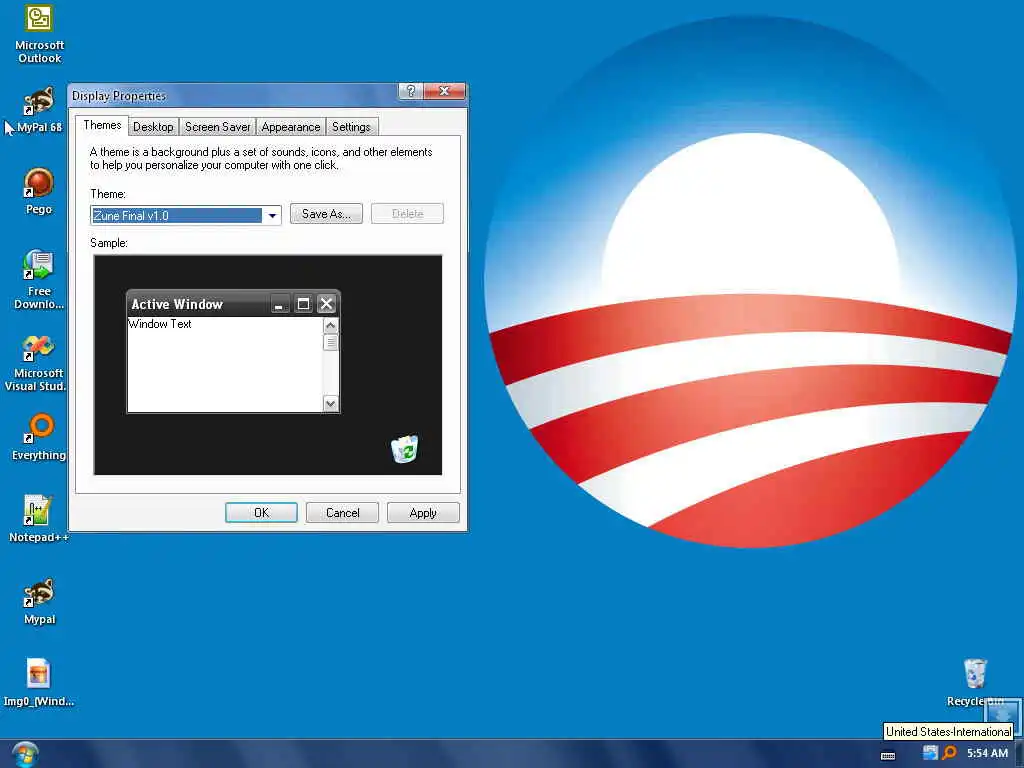1024x768 pixels.
Task: Click the orange Everything magnifier tray icon
Action: tap(949, 753)
